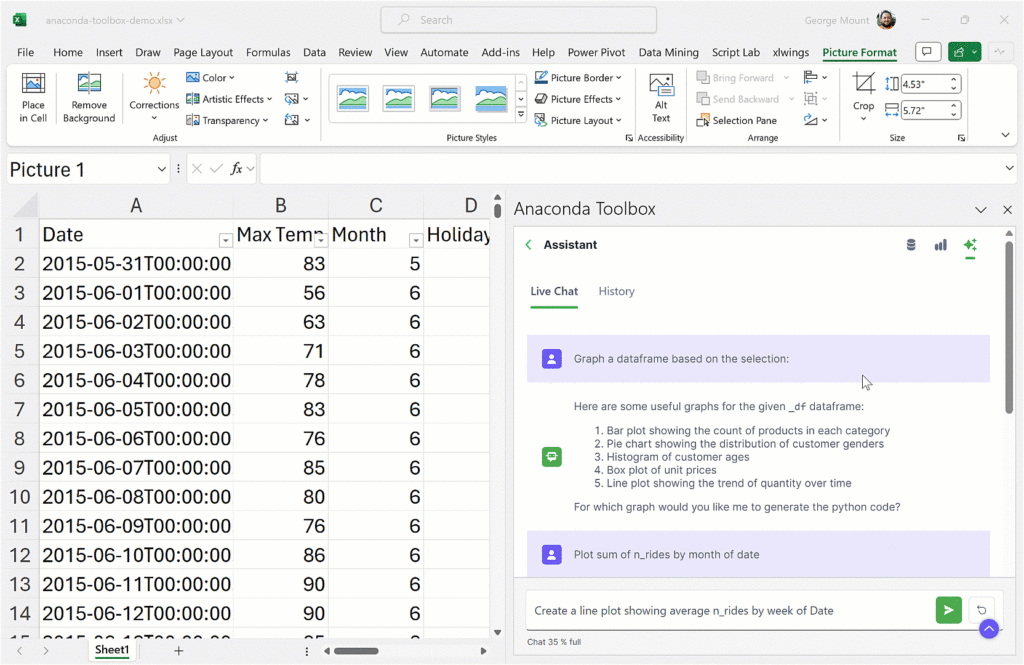This screenshot has width=1024, height=665.
Task: Click the reset chat icon beside send
Action: (x=983, y=610)
